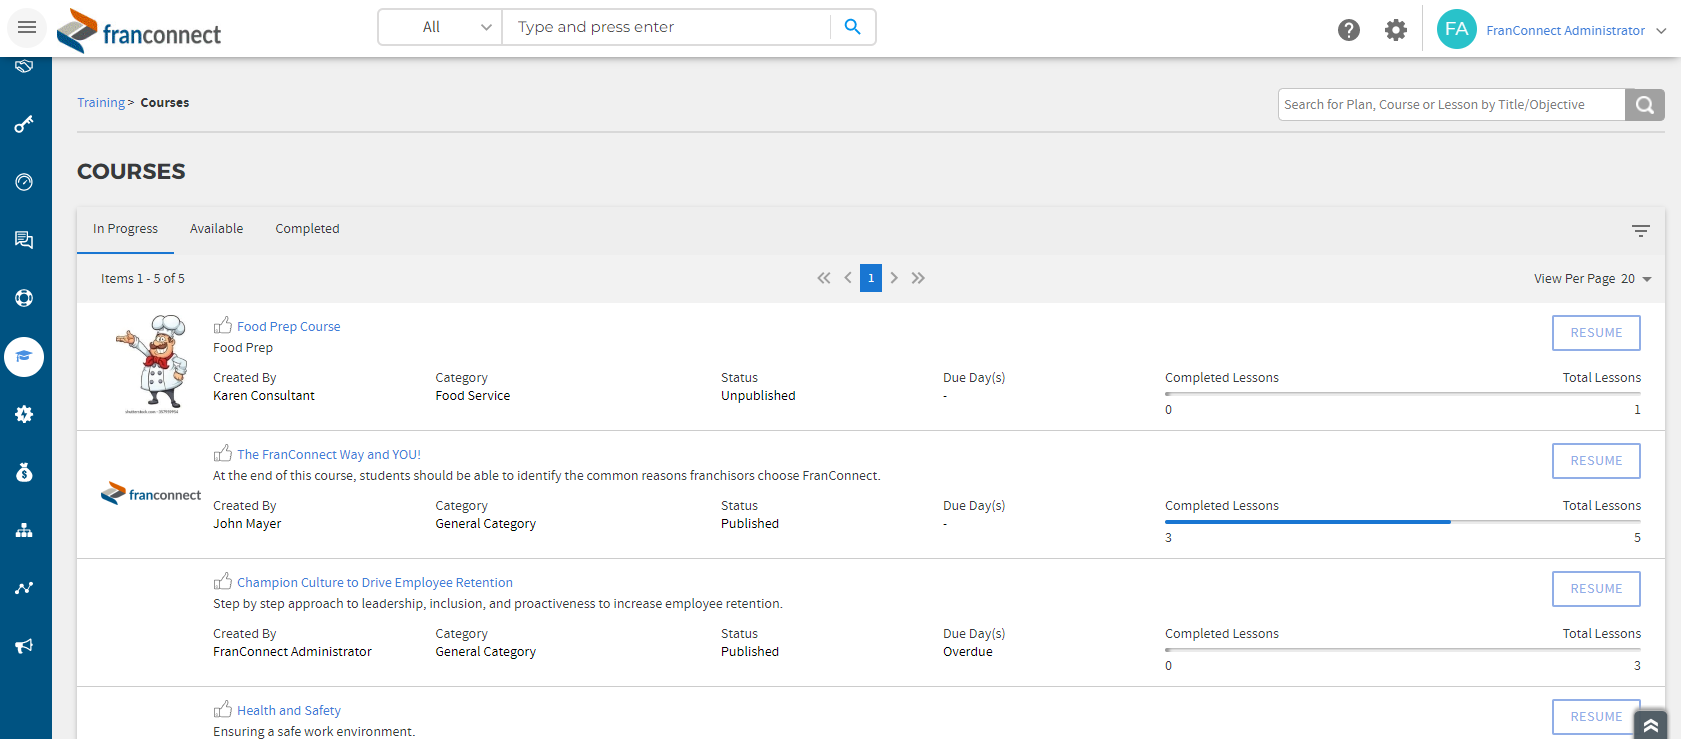The width and height of the screenshot is (1681, 739).
Task: Like The FranConnect Way and YOU! thumbs-up
Action: [223, 453]
